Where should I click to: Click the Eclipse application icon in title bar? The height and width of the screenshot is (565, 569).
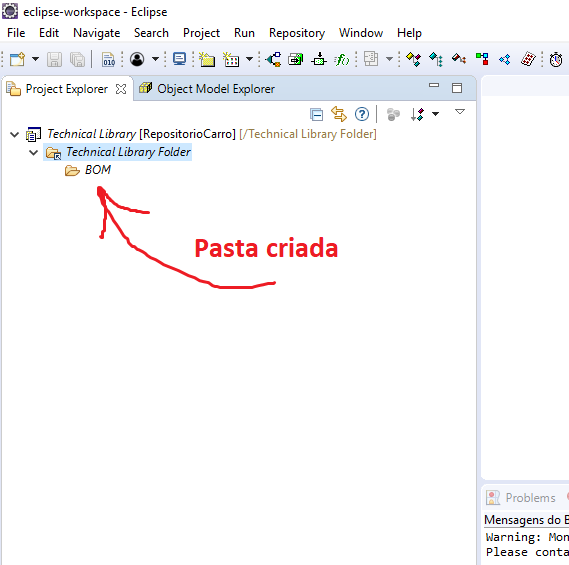coord(9,11)
